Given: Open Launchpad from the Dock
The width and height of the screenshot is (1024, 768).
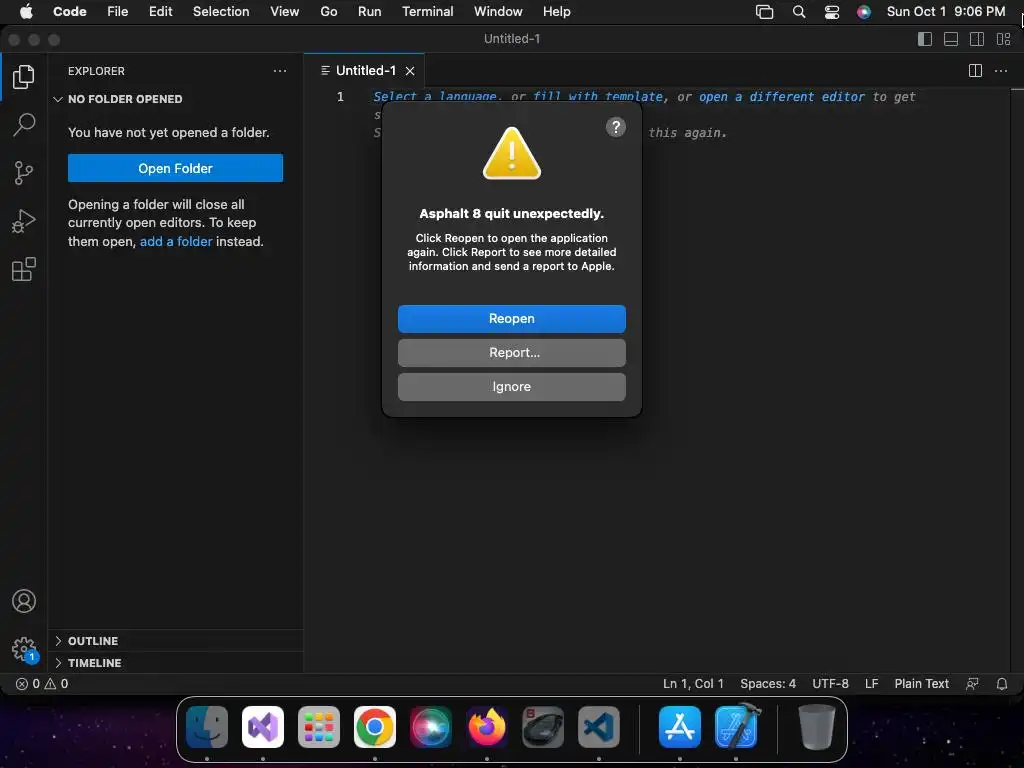Looking at the screenshot, I should point(319,727).
